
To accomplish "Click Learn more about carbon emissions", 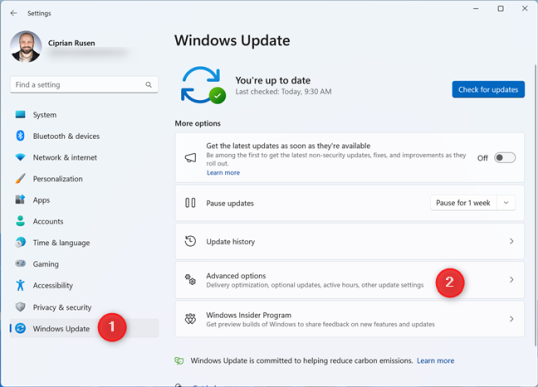I will click(435, 361).
